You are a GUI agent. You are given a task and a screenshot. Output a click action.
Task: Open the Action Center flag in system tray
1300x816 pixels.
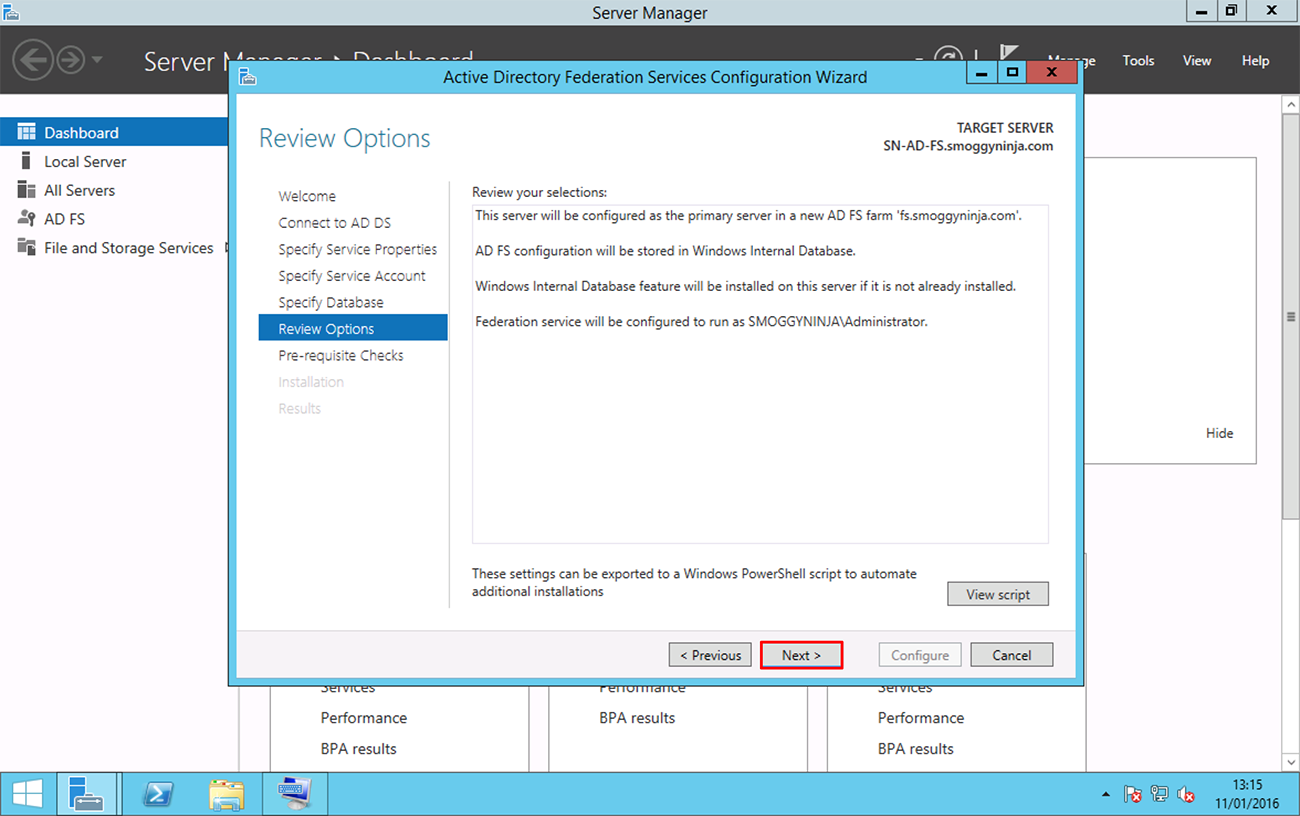1134,793
